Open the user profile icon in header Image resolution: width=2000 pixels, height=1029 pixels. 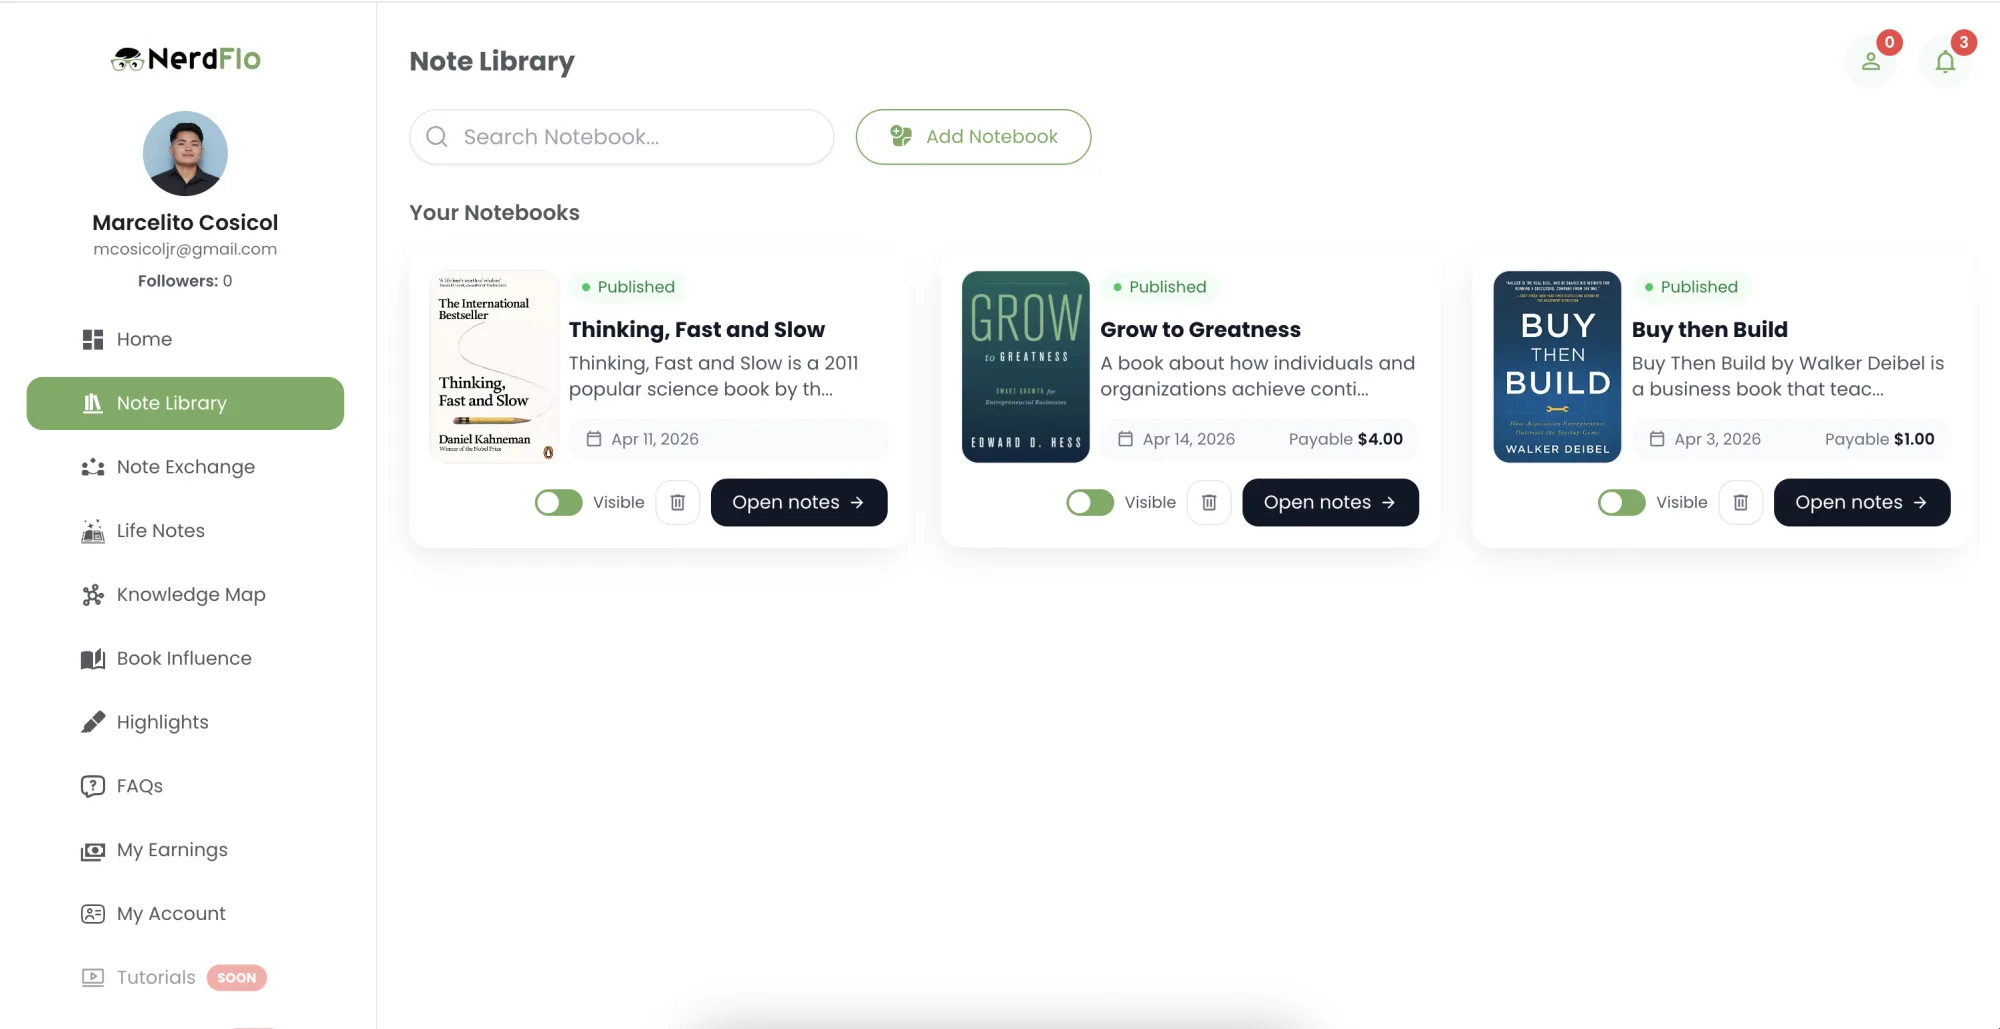point(1871,62)
